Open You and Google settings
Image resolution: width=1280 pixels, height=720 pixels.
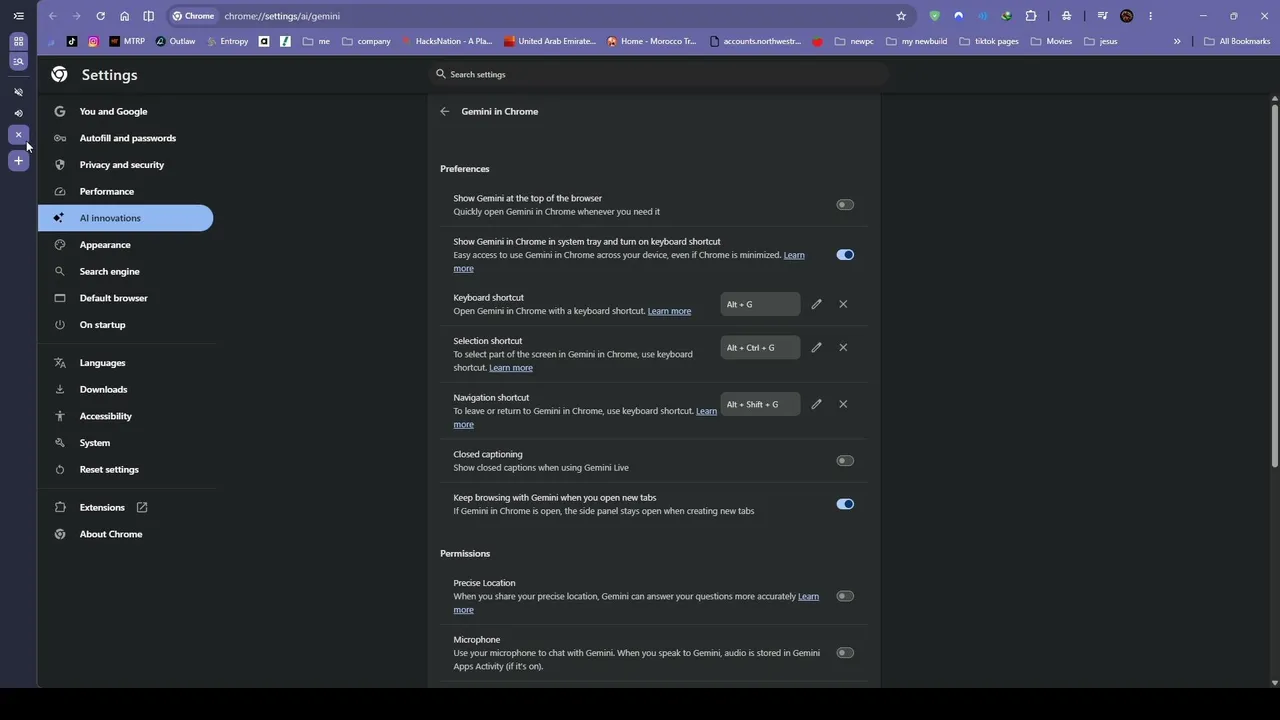point(125,111)
